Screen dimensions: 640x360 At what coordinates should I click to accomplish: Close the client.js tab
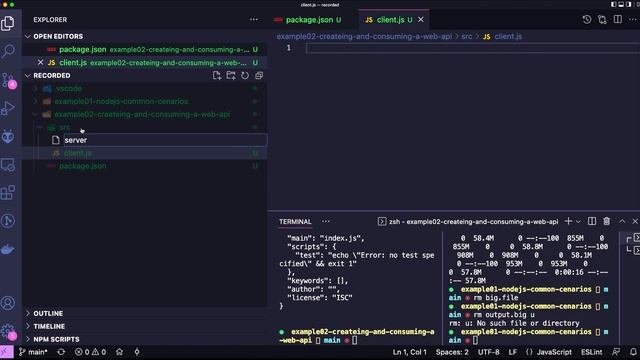[420, 20]
